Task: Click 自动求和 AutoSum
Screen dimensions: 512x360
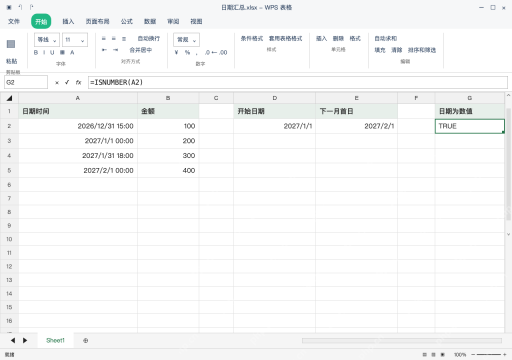Action: pyautogui.click(x=386, y=38)
